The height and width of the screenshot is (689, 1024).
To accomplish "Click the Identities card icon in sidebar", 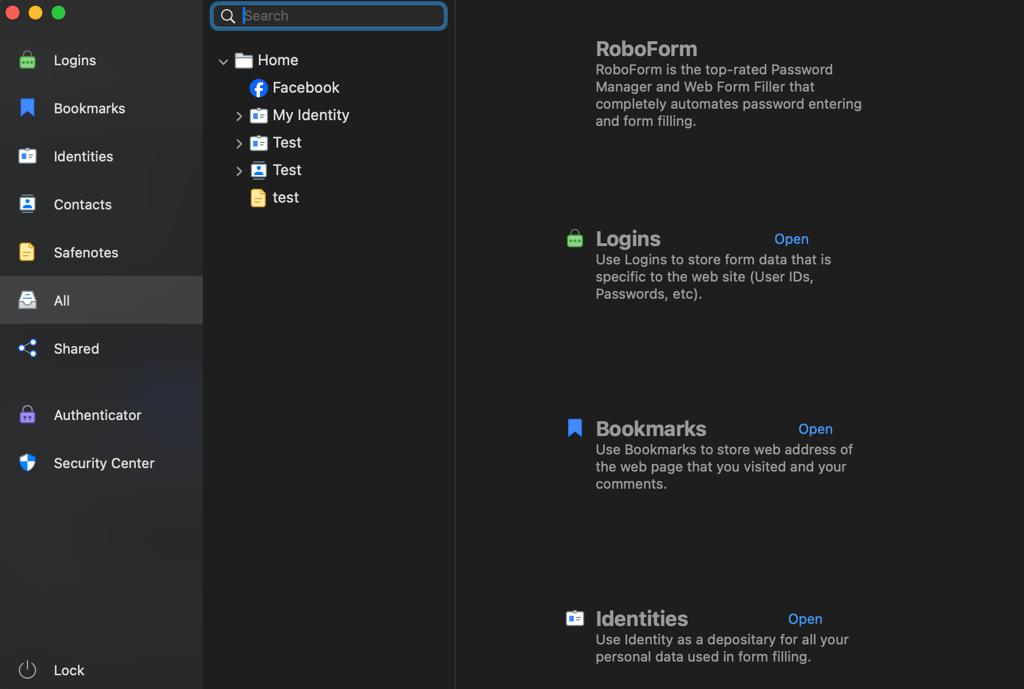I will click(27, 156).
